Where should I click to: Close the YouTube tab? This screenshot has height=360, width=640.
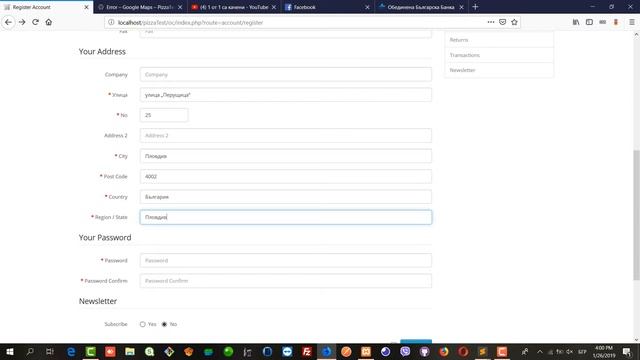click(x=274, y=7)
